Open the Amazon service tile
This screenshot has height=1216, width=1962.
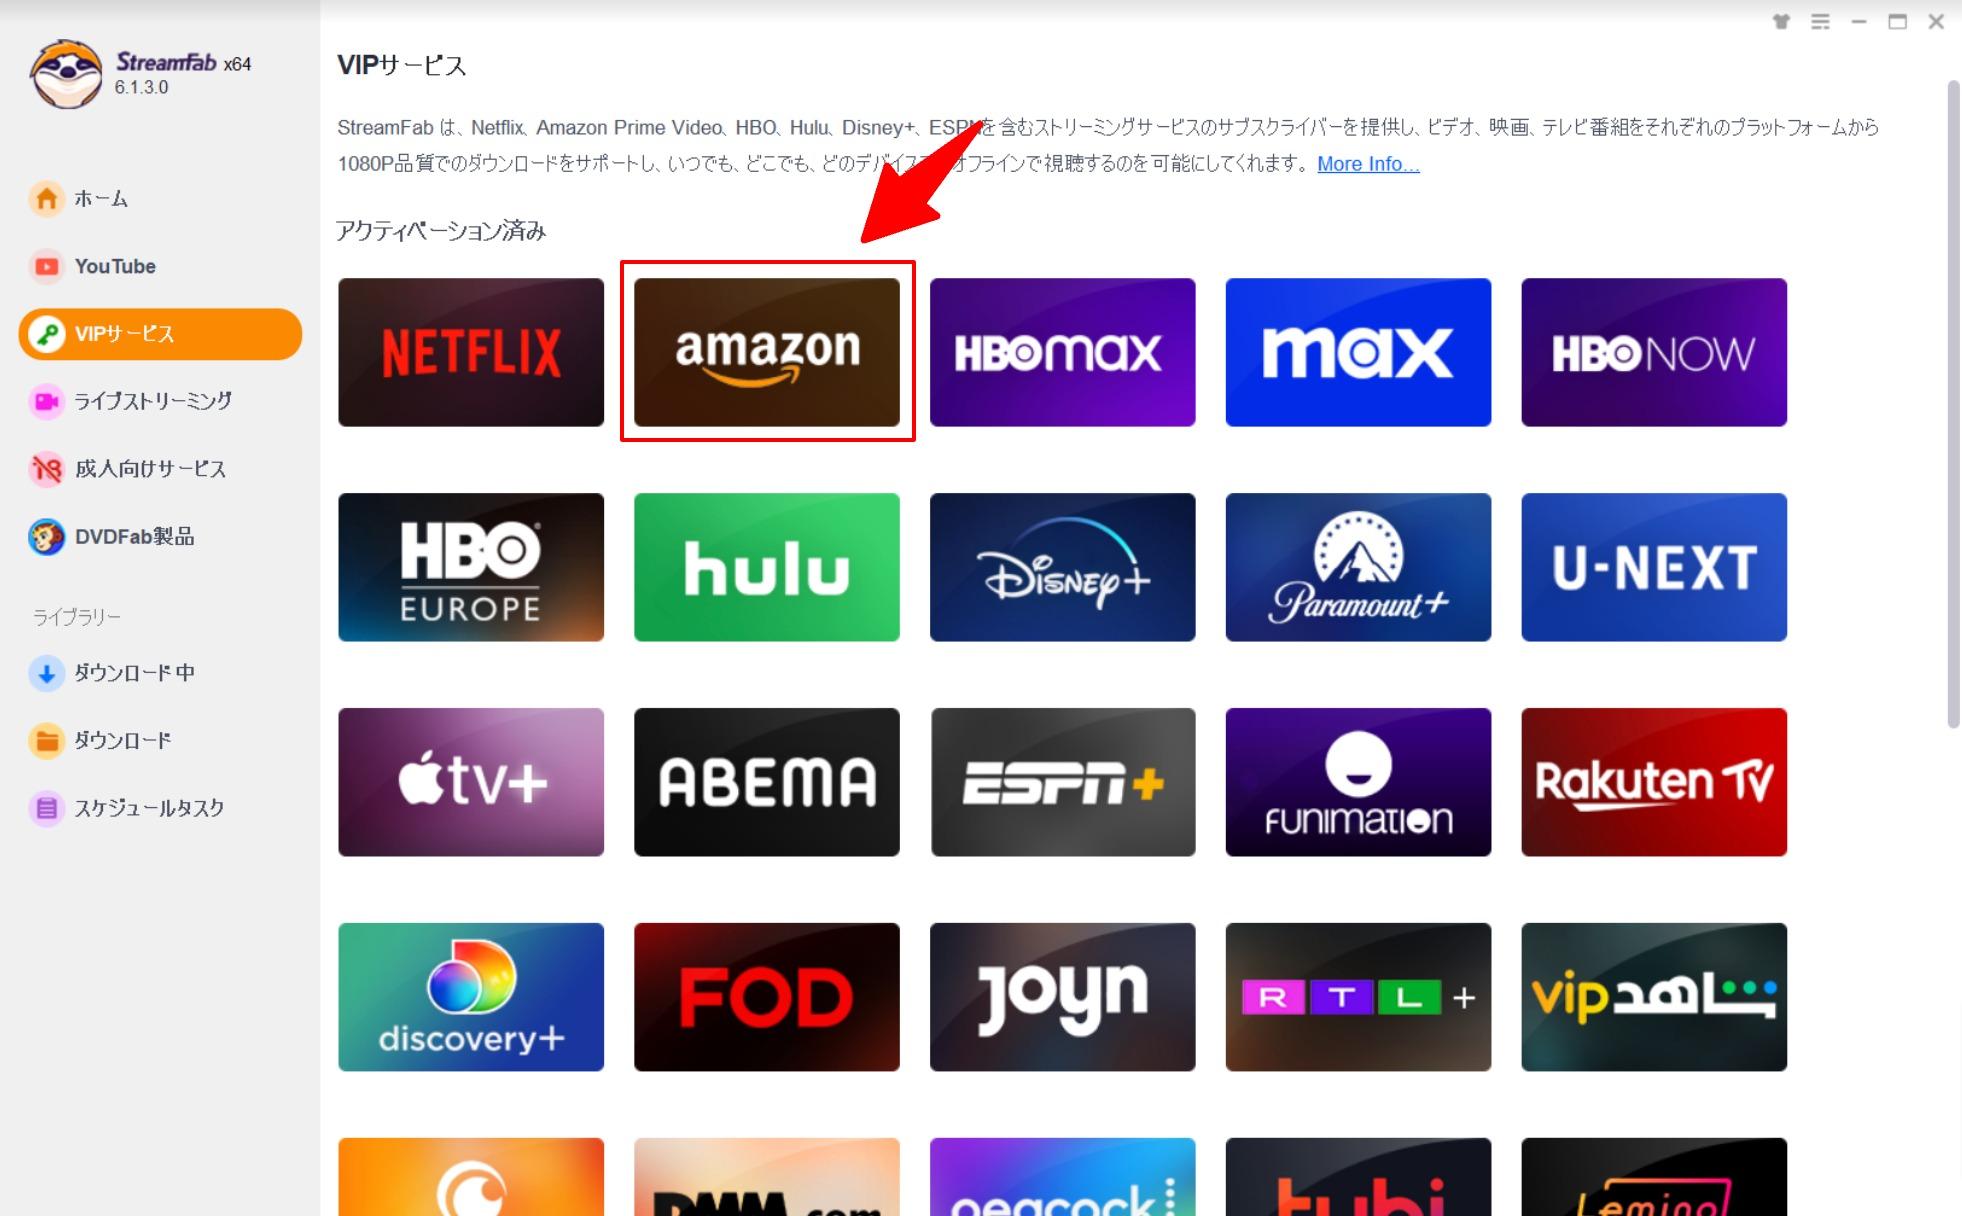[x=767, y=352]
